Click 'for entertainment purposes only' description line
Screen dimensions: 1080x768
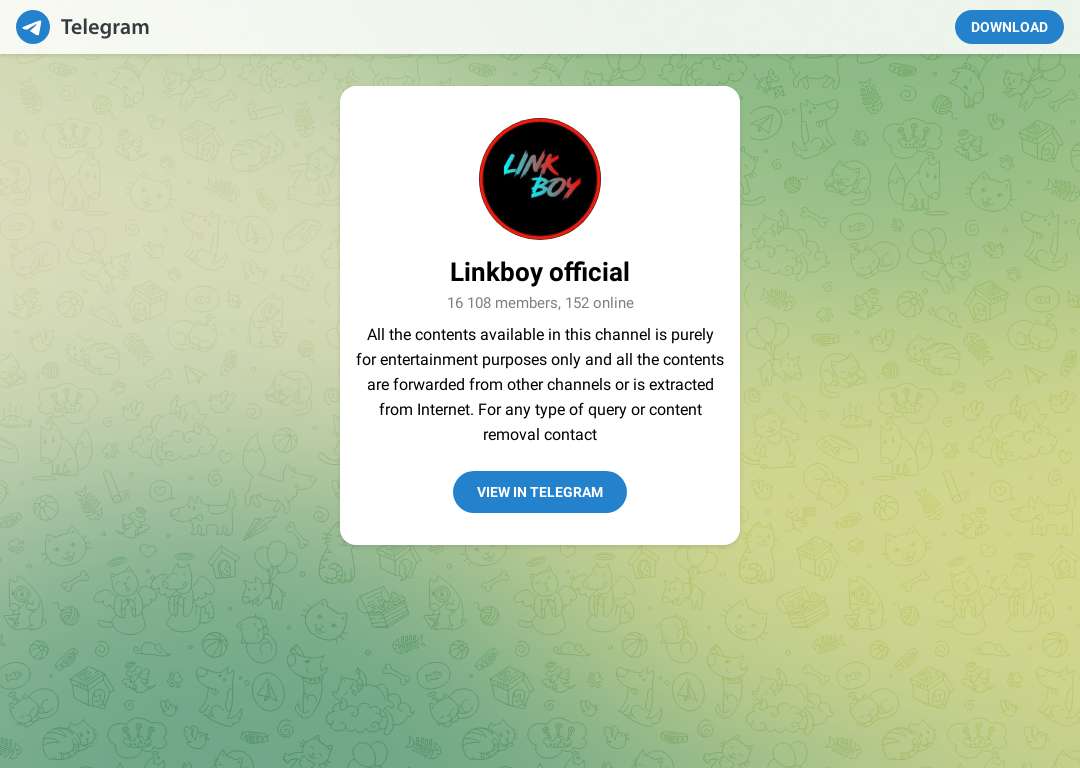[540, 360]
